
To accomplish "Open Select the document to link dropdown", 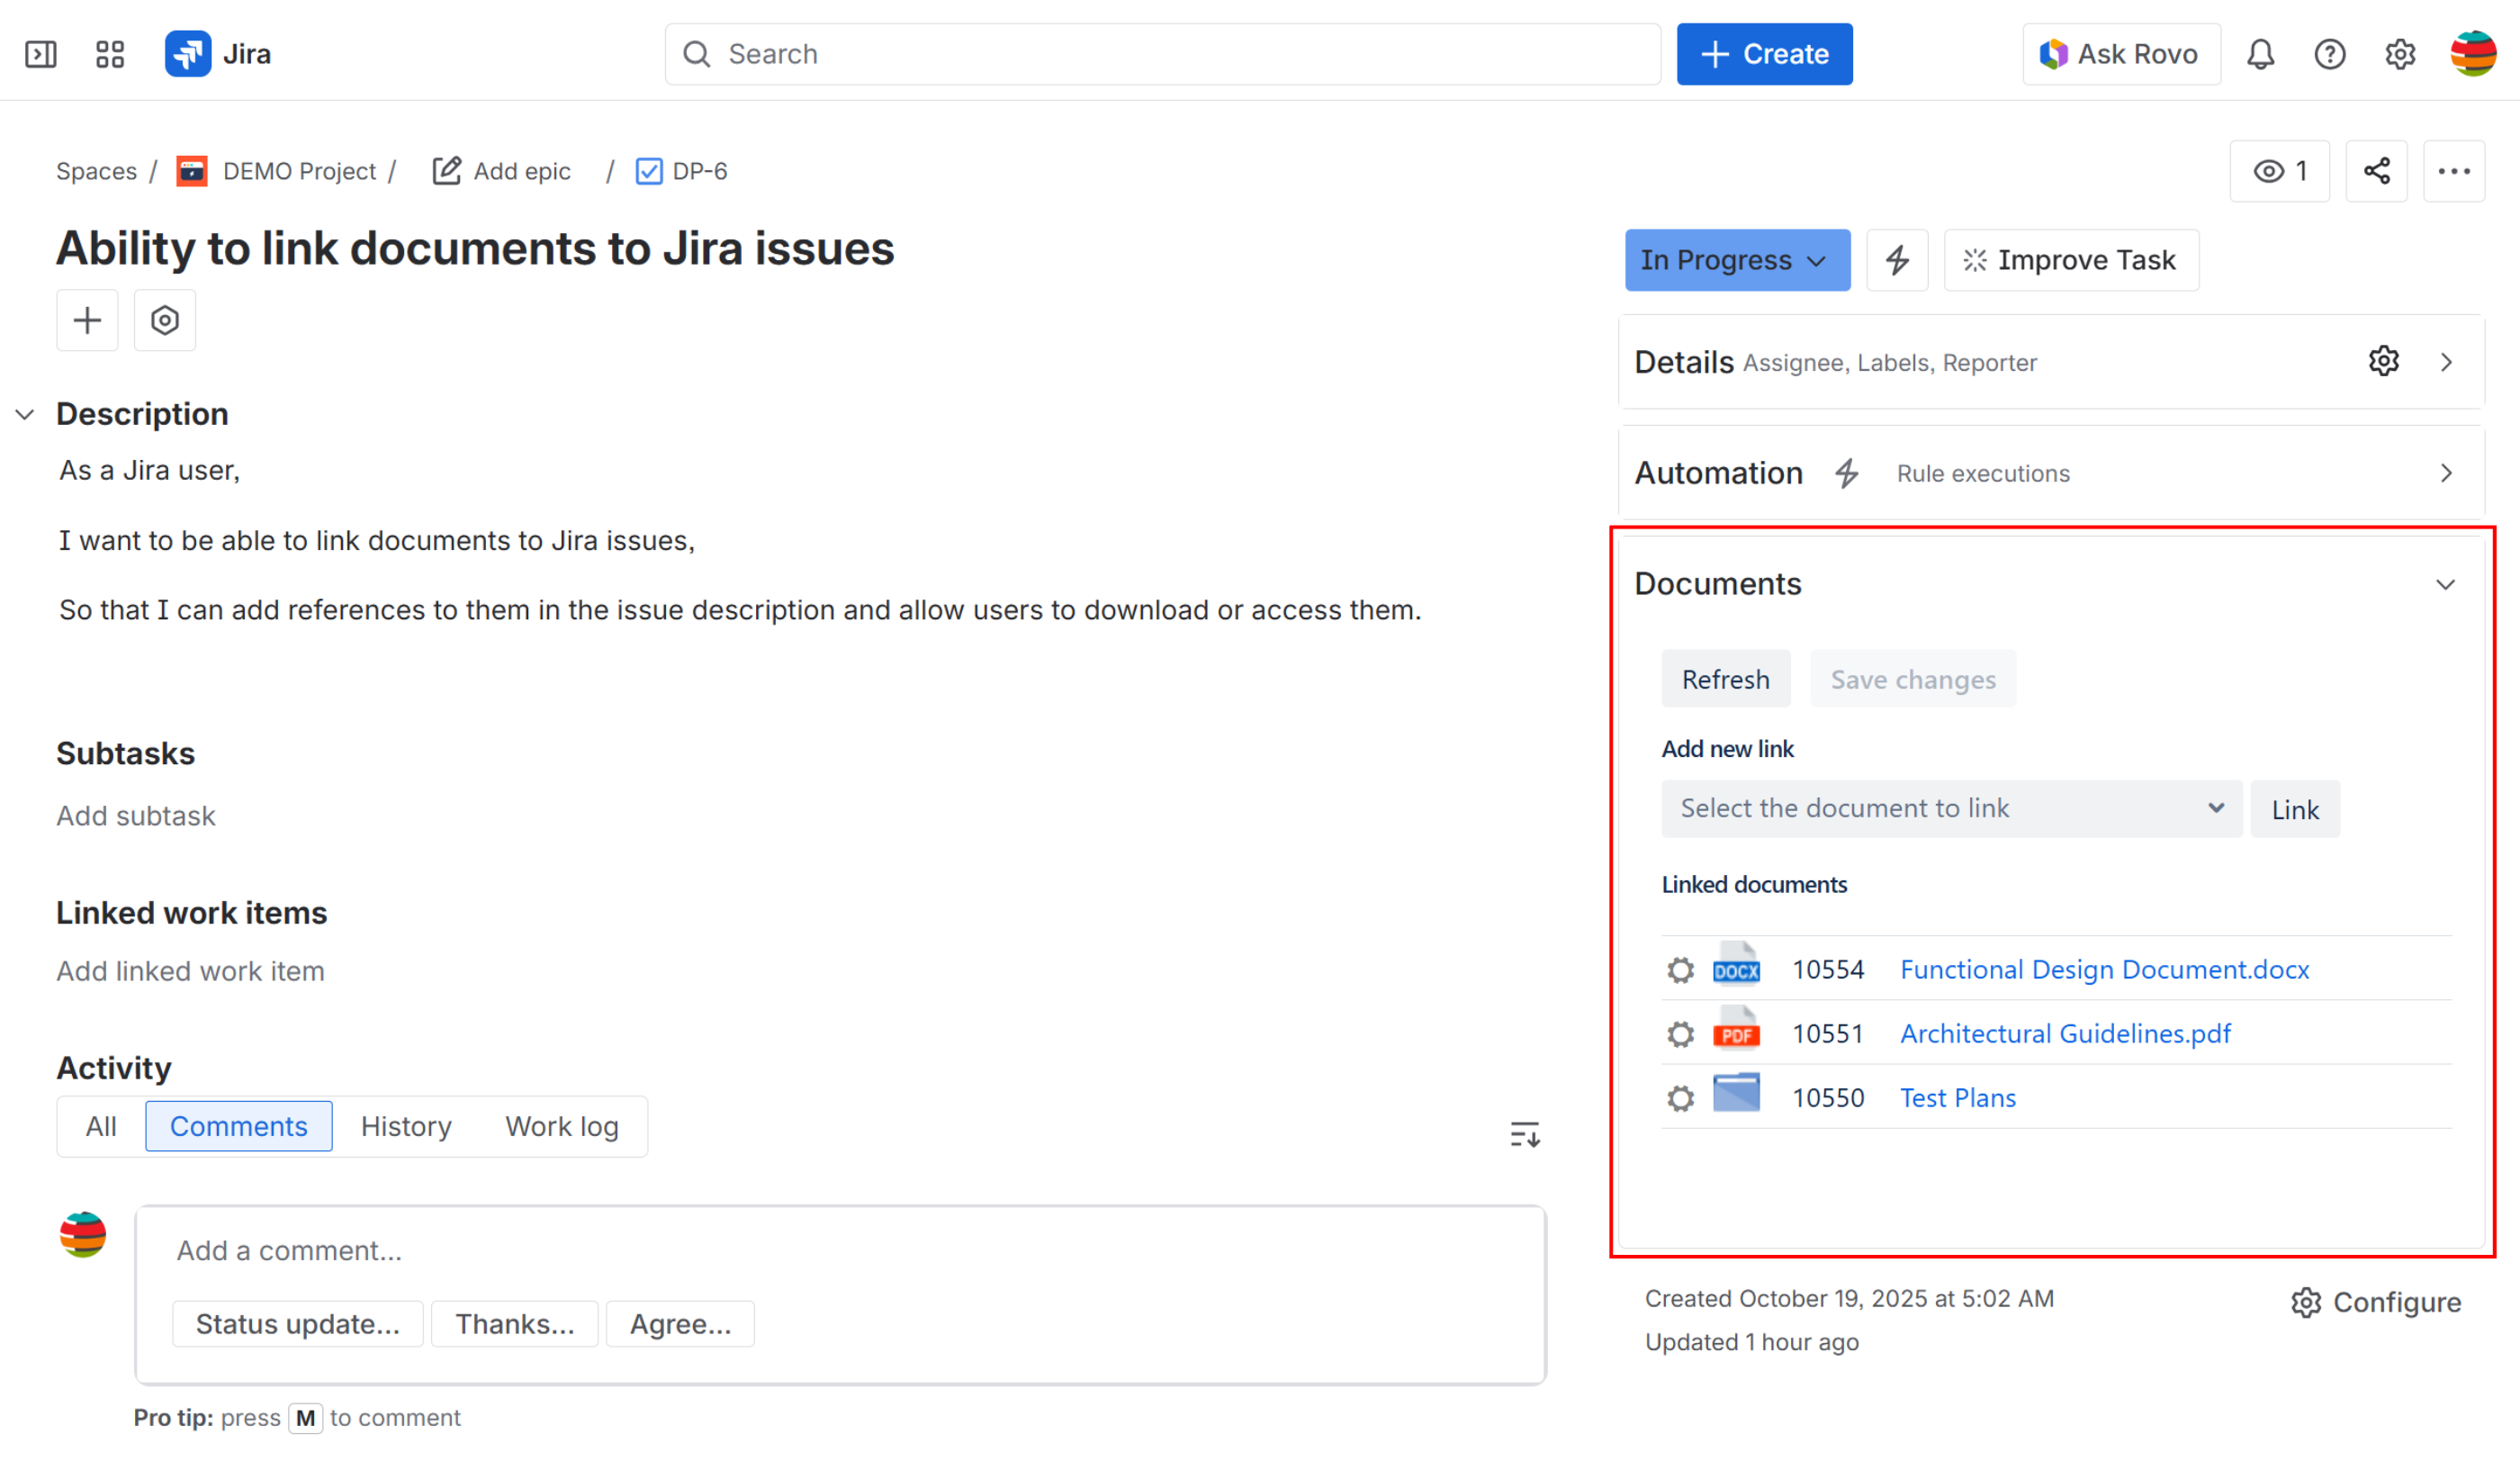I will click(1950, 808).
